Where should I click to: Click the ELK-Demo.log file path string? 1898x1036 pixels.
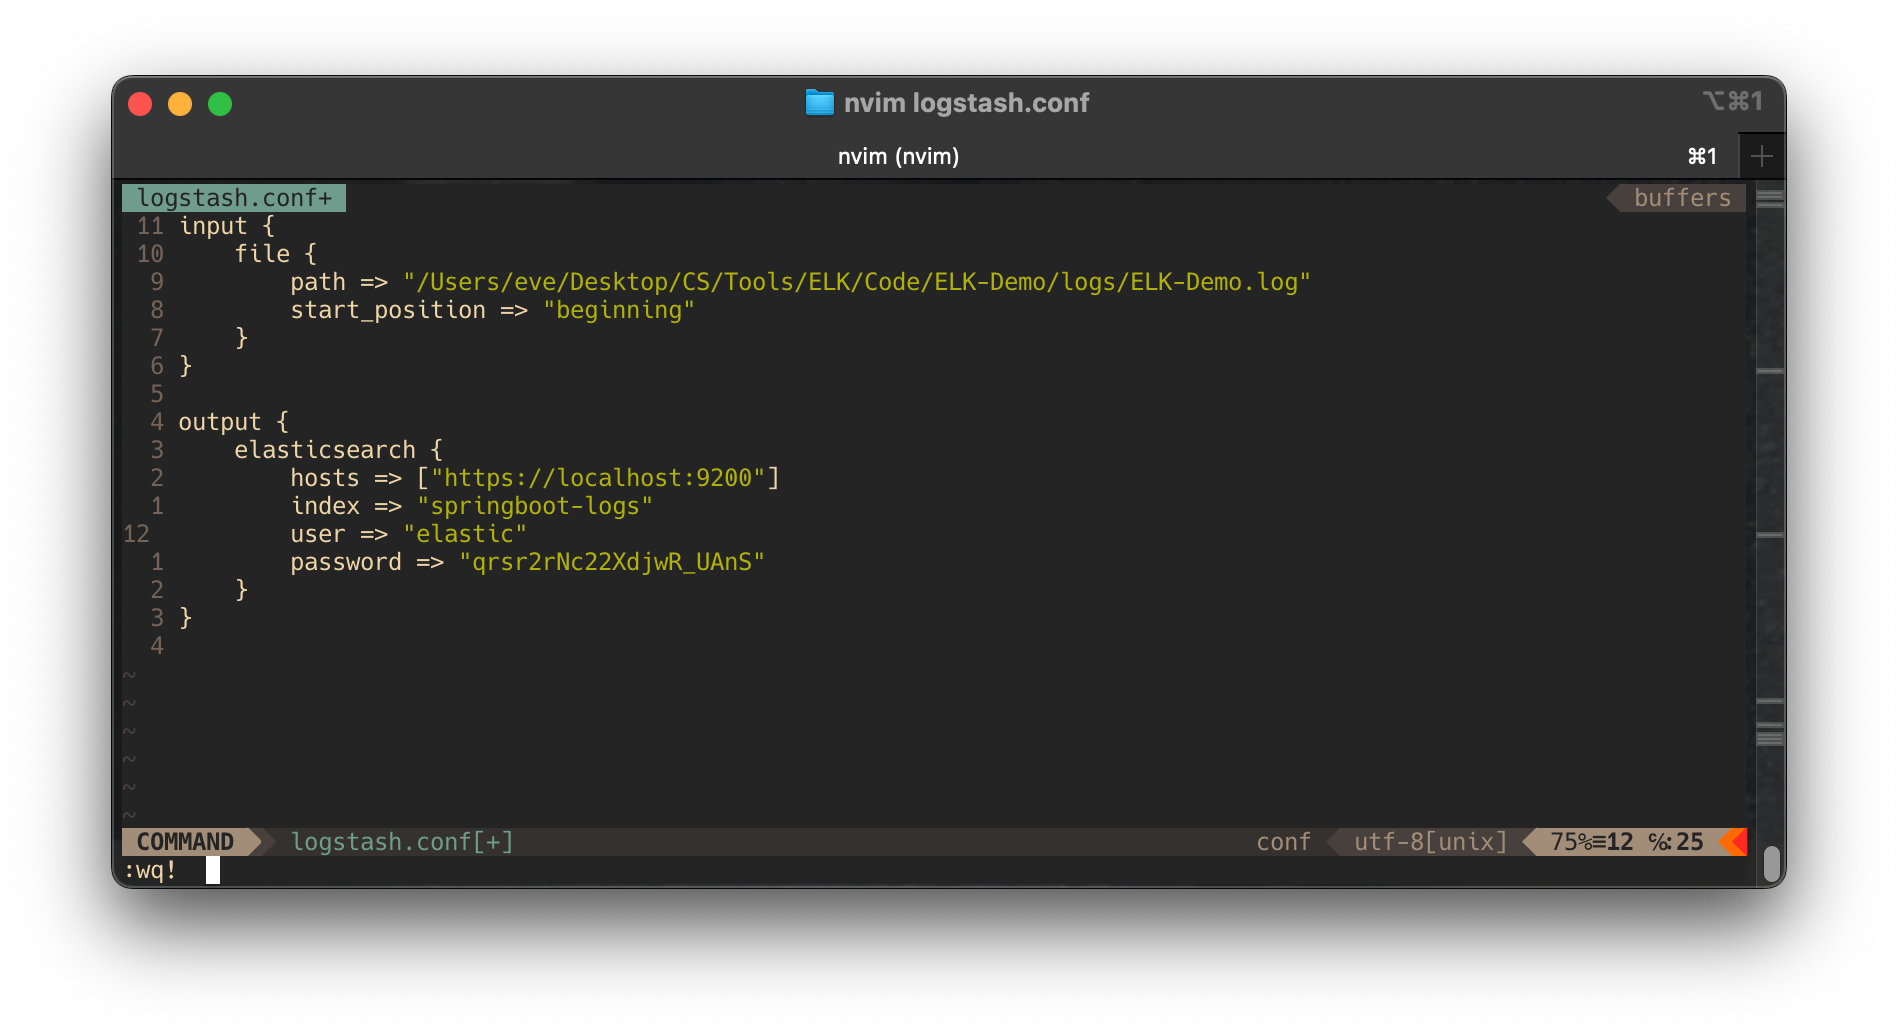coord(855,281)
